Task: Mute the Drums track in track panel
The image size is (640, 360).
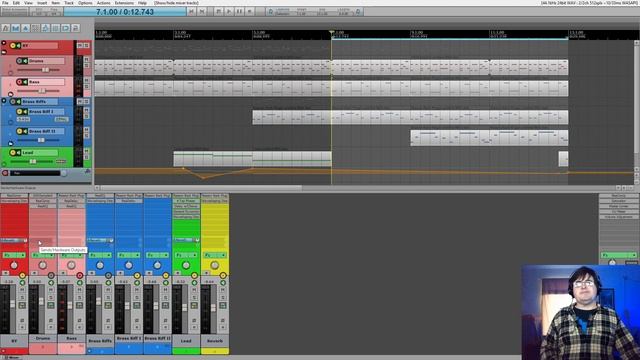Action: point(86,60)
